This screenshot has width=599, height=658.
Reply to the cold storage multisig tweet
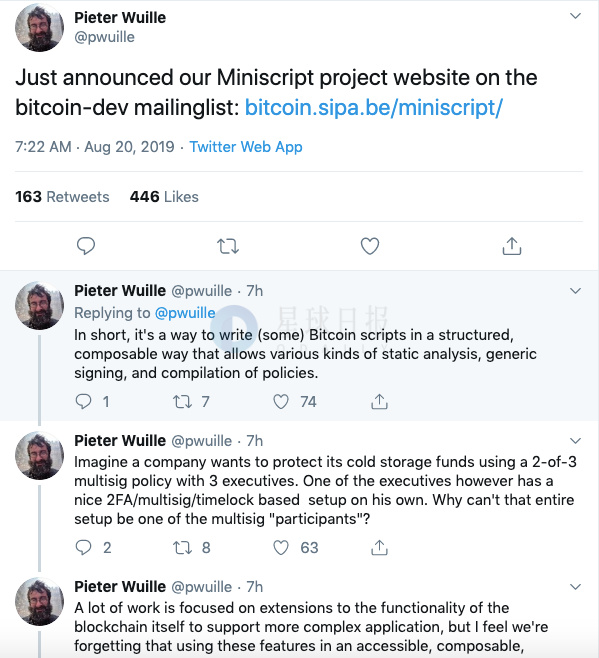coord(83,548)
